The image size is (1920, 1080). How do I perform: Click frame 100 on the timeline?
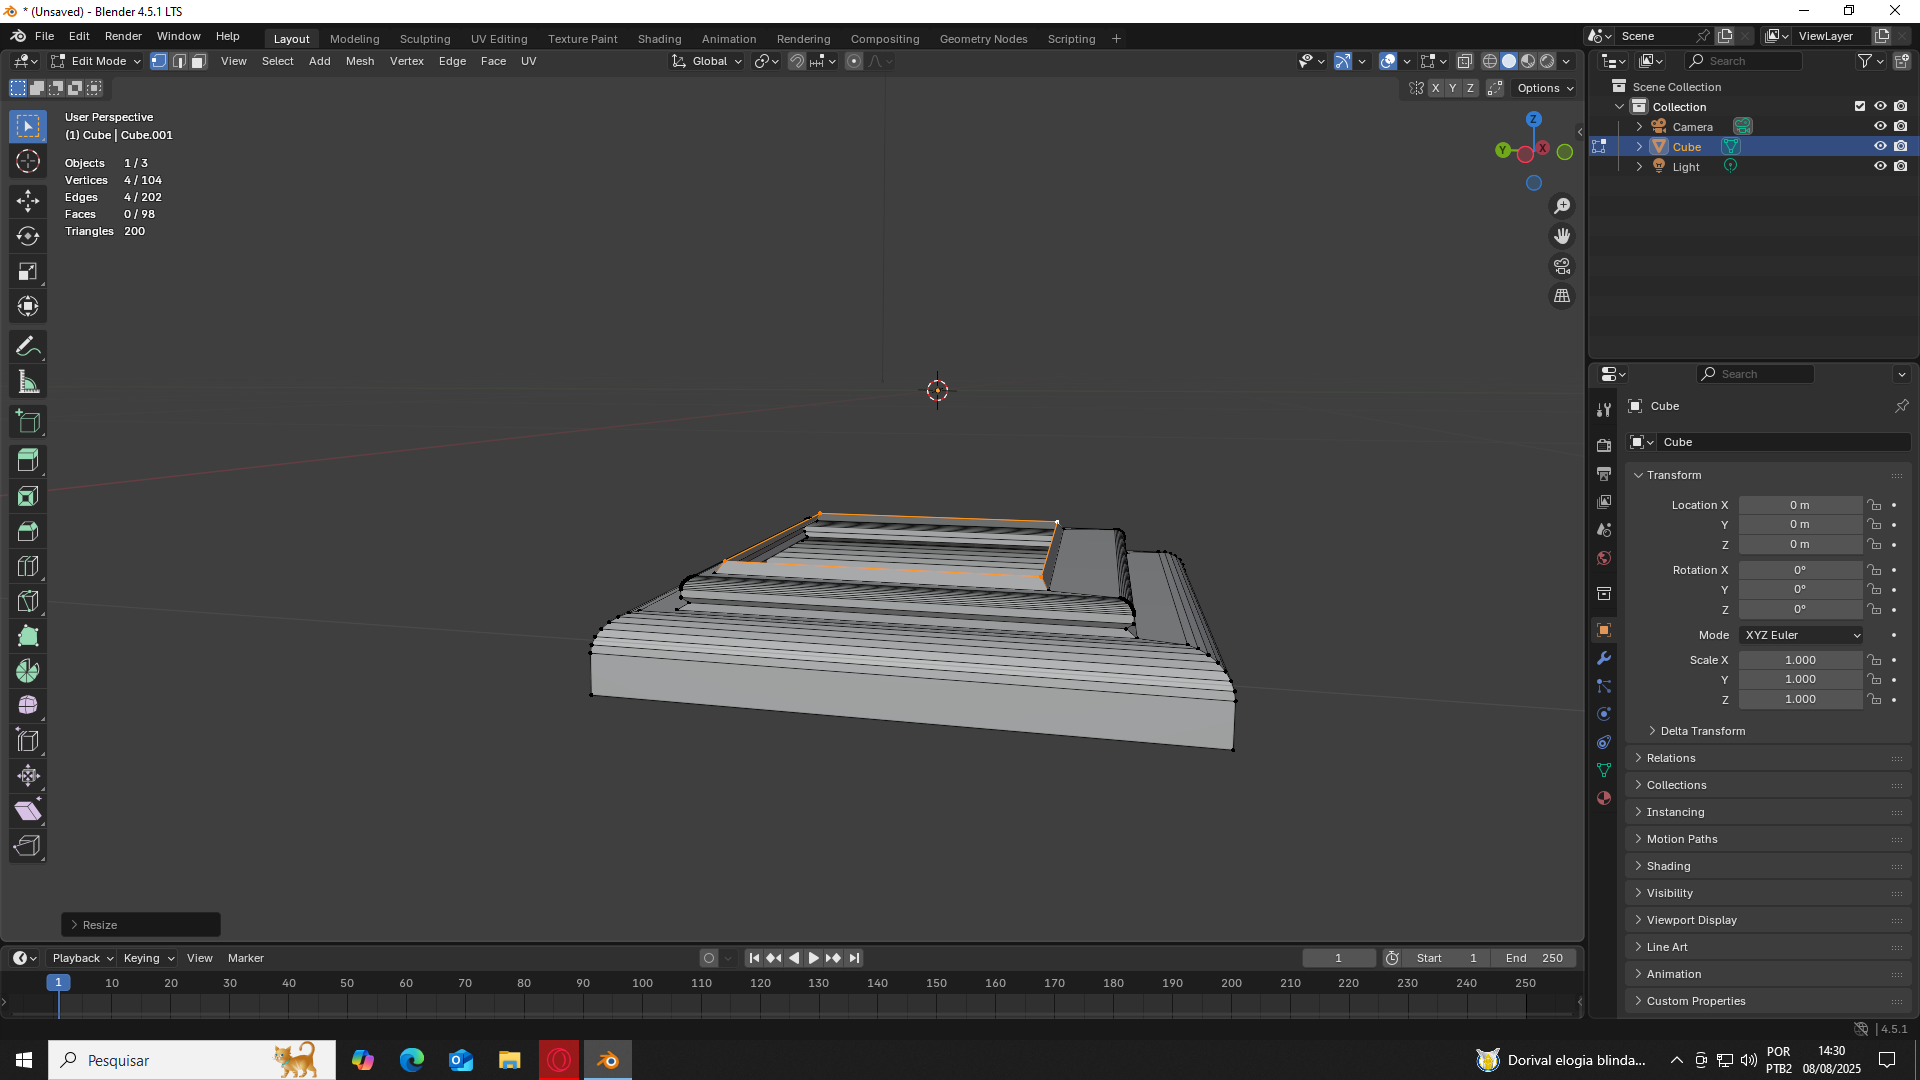click(x=643, y=984)
